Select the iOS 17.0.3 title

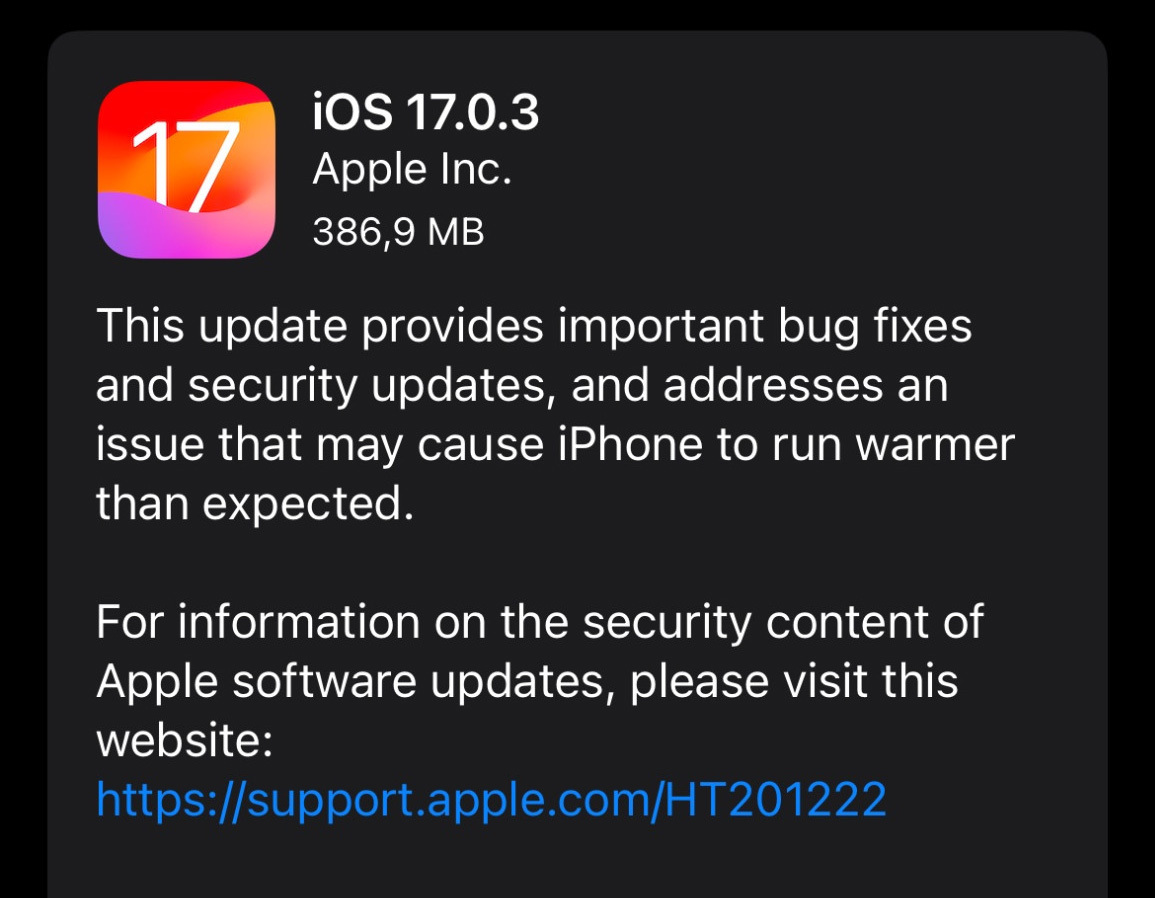click(426, 113)
